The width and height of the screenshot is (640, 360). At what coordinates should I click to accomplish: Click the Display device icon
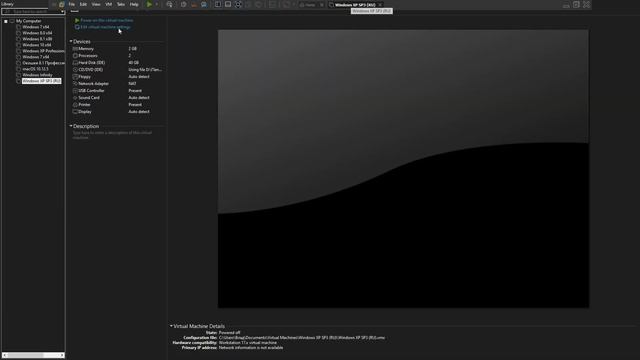[75, 111]
